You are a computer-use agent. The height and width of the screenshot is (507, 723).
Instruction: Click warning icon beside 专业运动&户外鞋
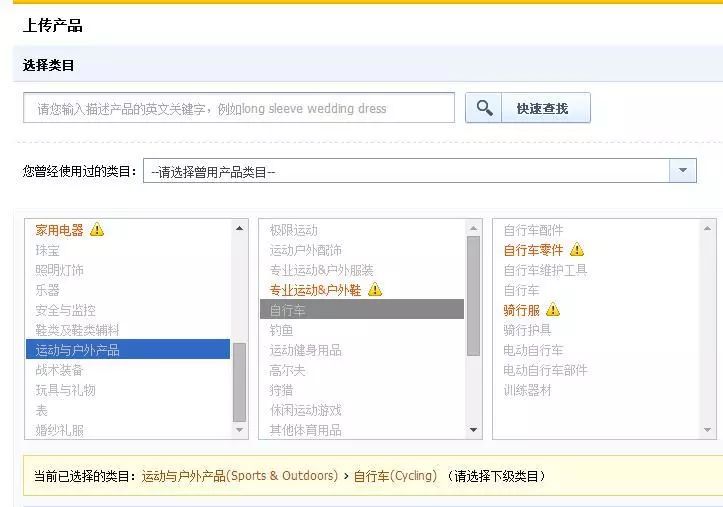(x=375, y=290)
